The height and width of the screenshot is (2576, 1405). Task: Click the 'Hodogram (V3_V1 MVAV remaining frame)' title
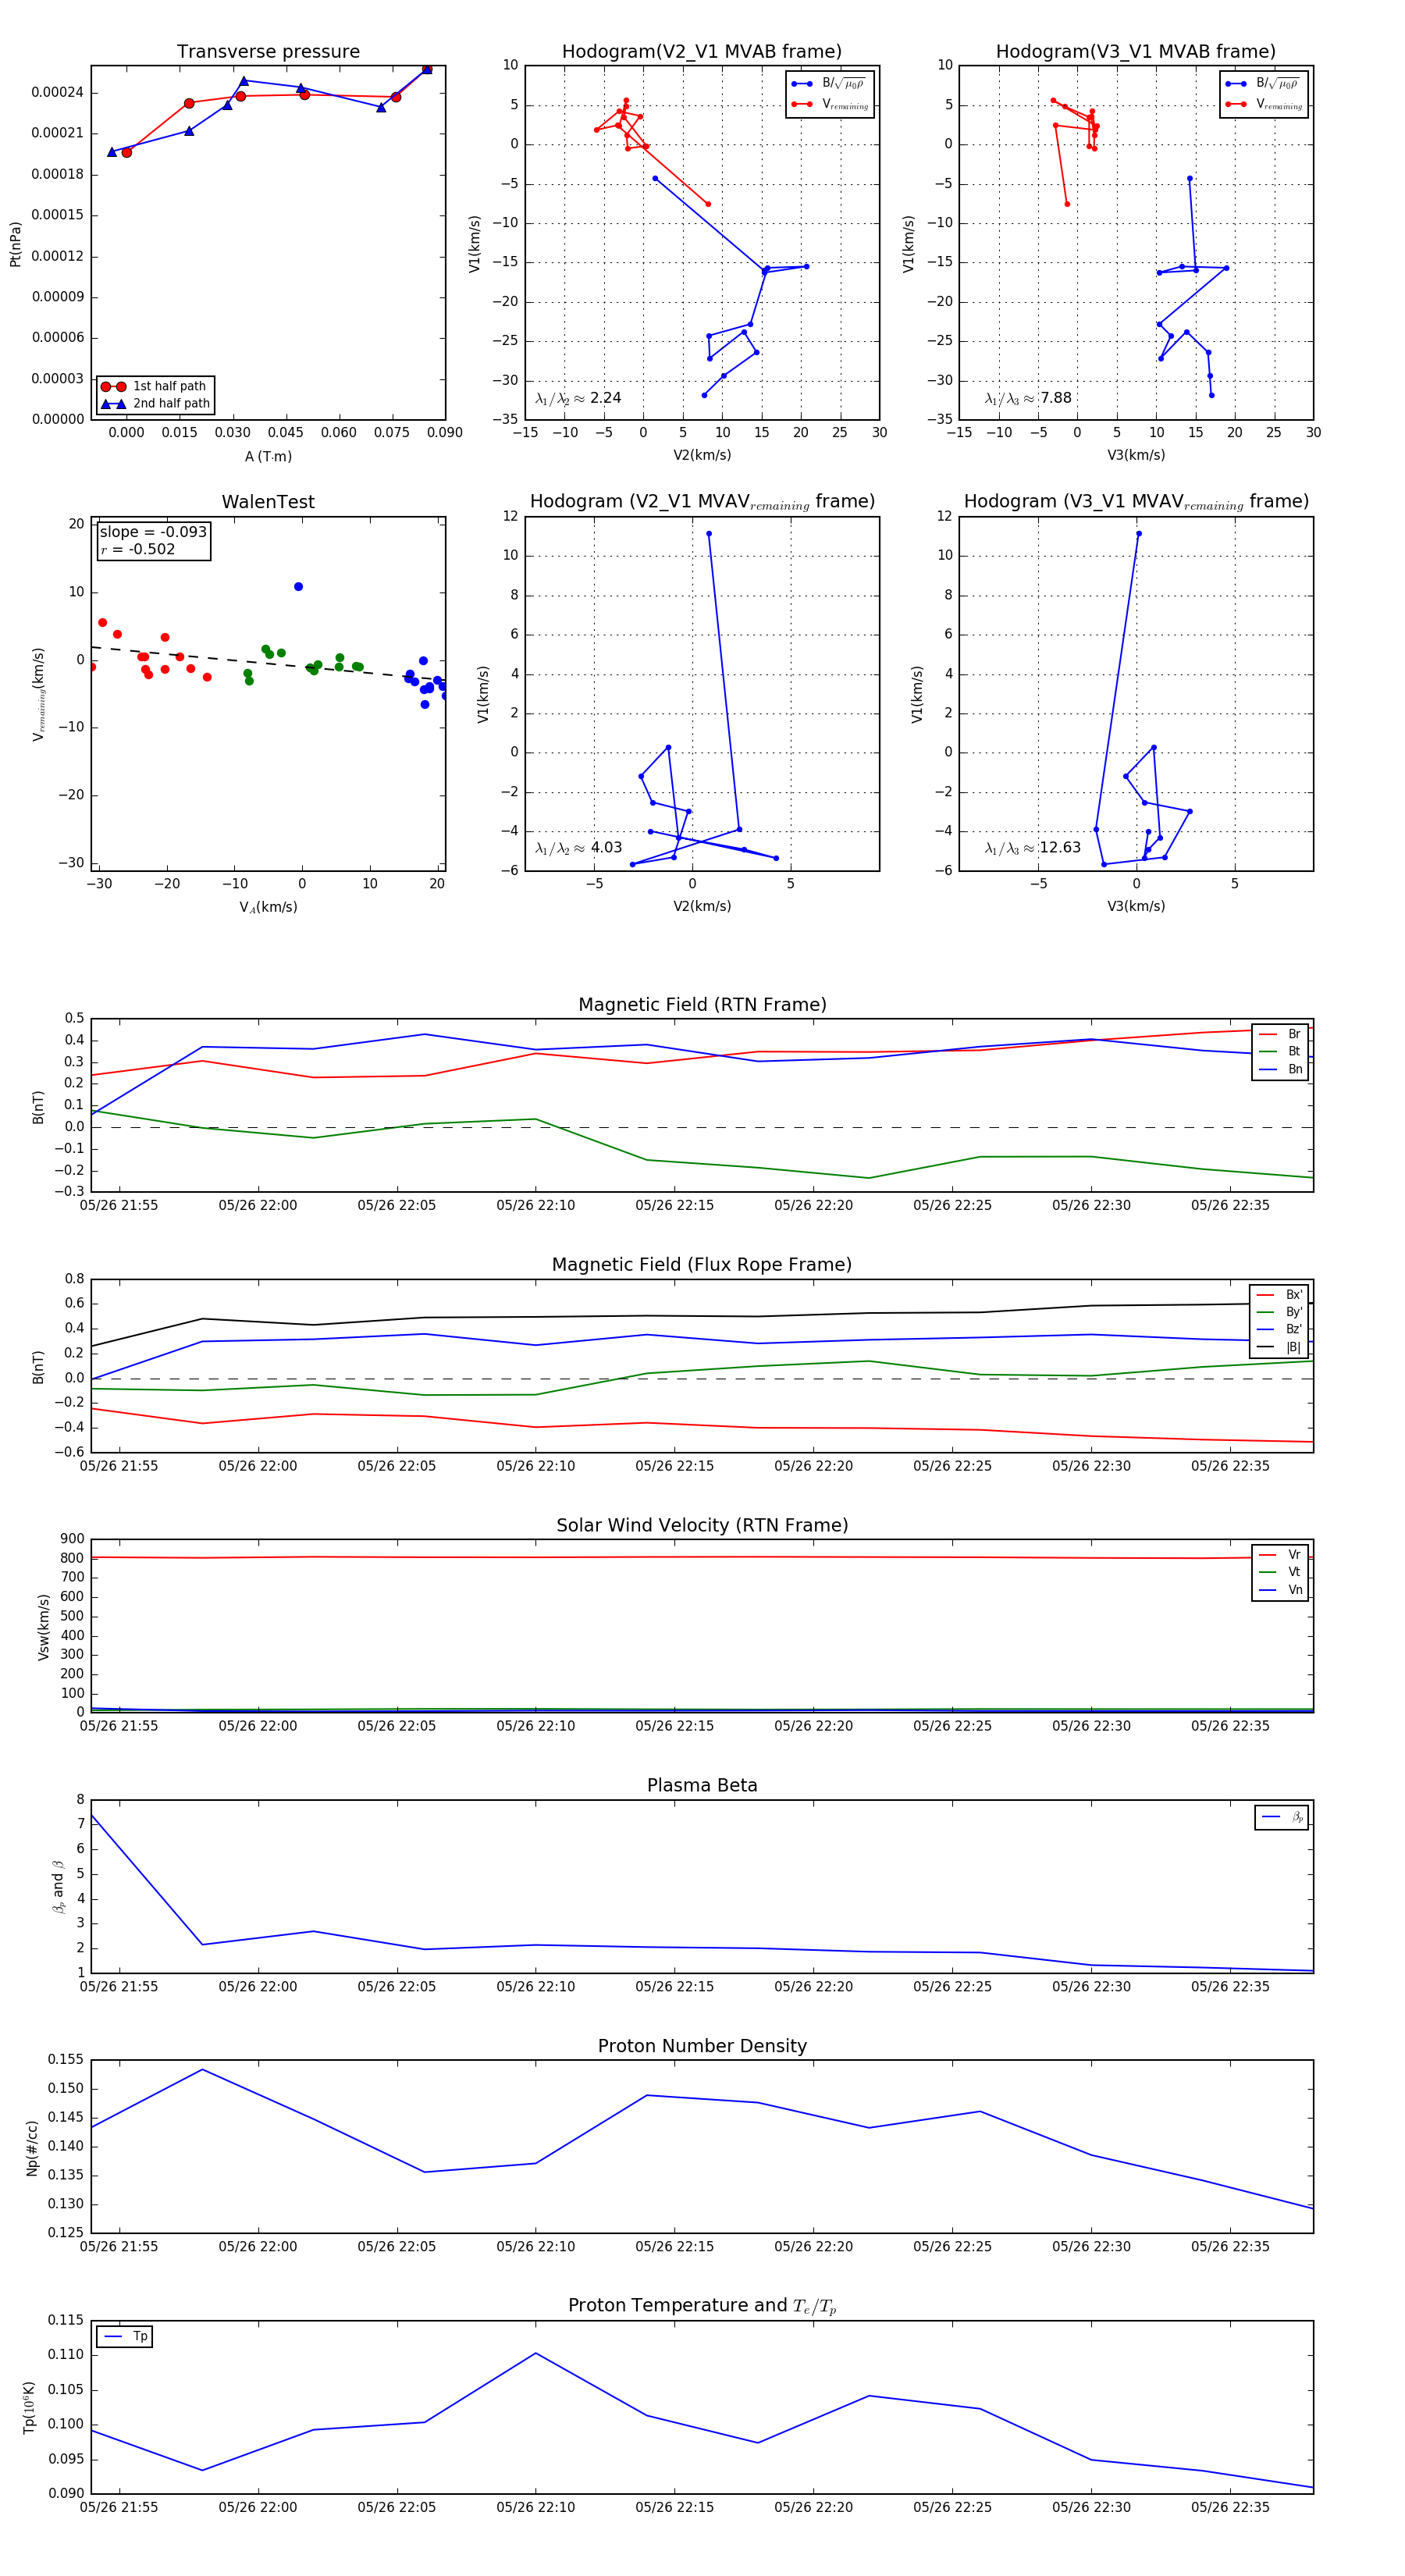(1136, 502)
